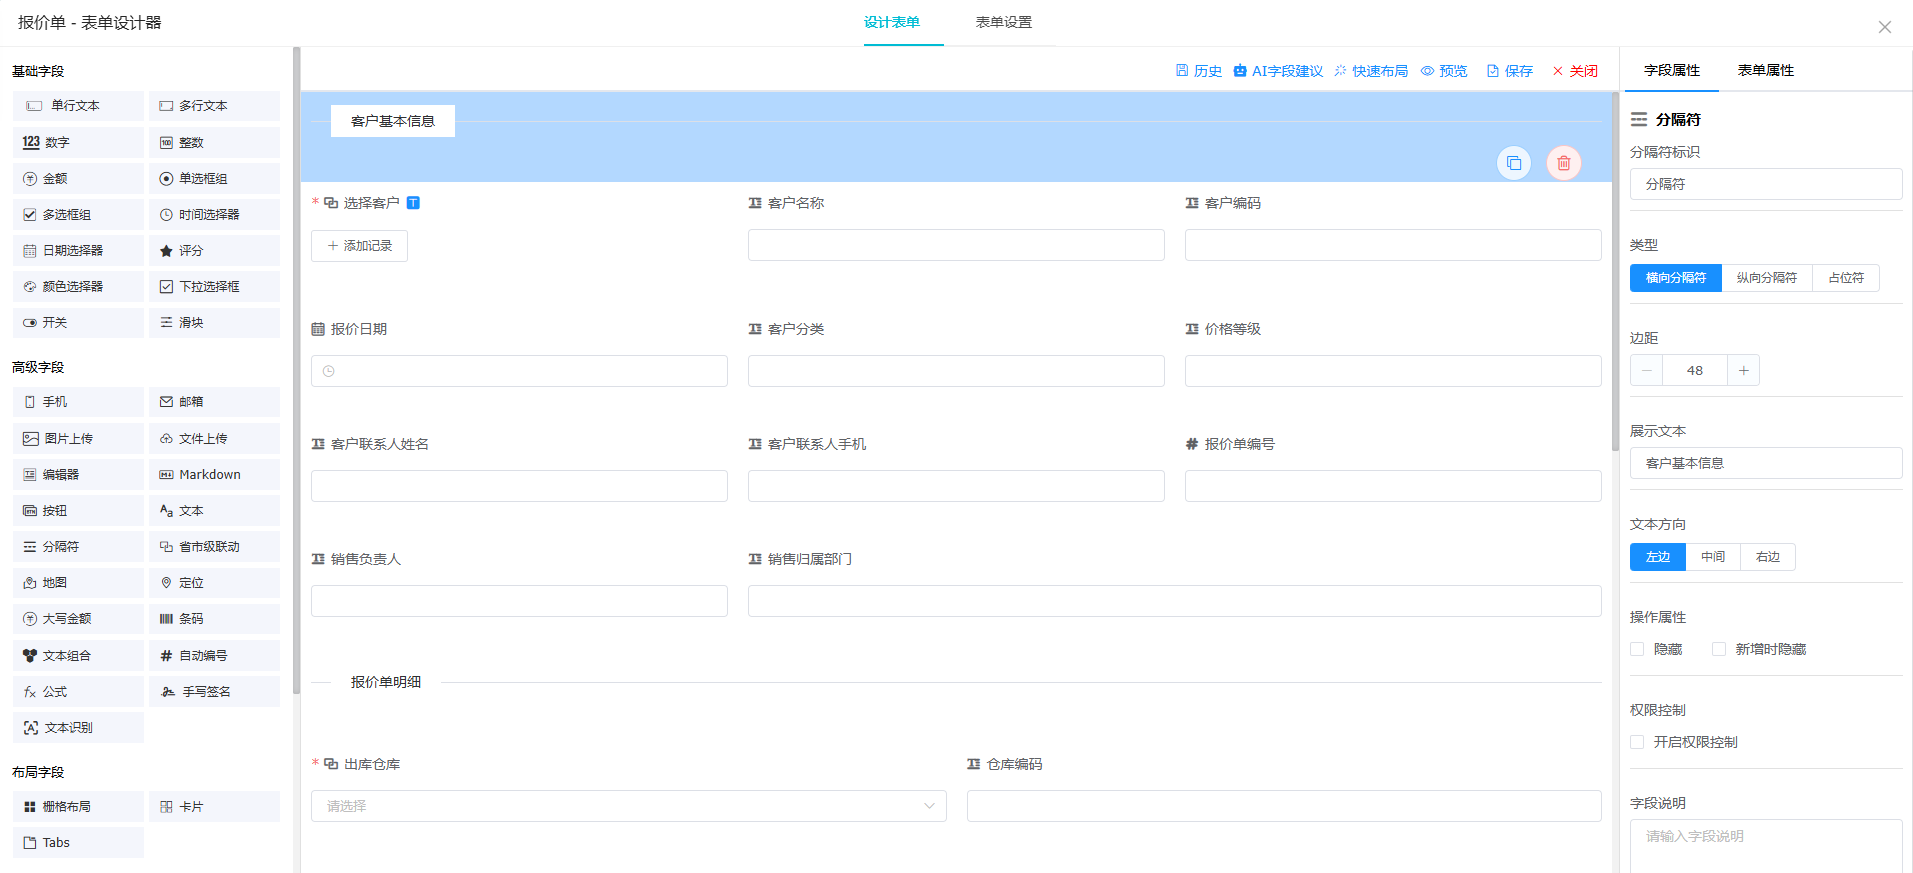Choose the 金额 field component
Viewport: 1913px width, 873px height.
pos(79,179)
